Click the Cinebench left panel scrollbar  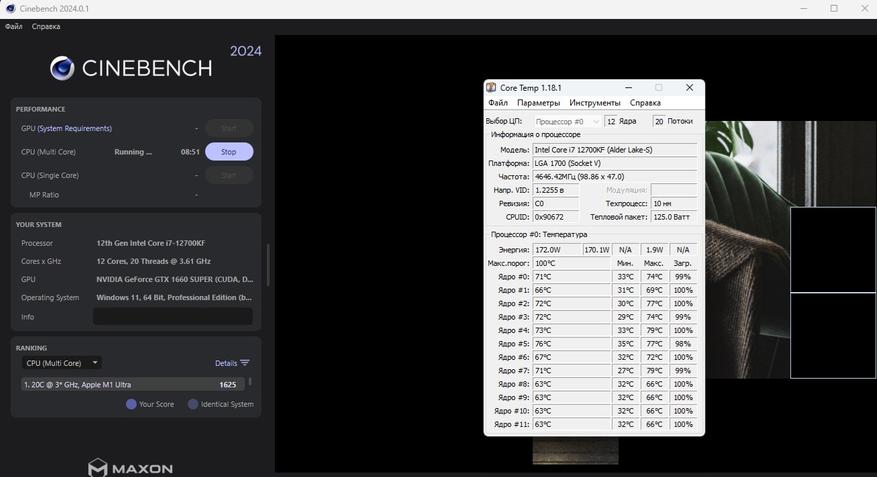(268, 265)
